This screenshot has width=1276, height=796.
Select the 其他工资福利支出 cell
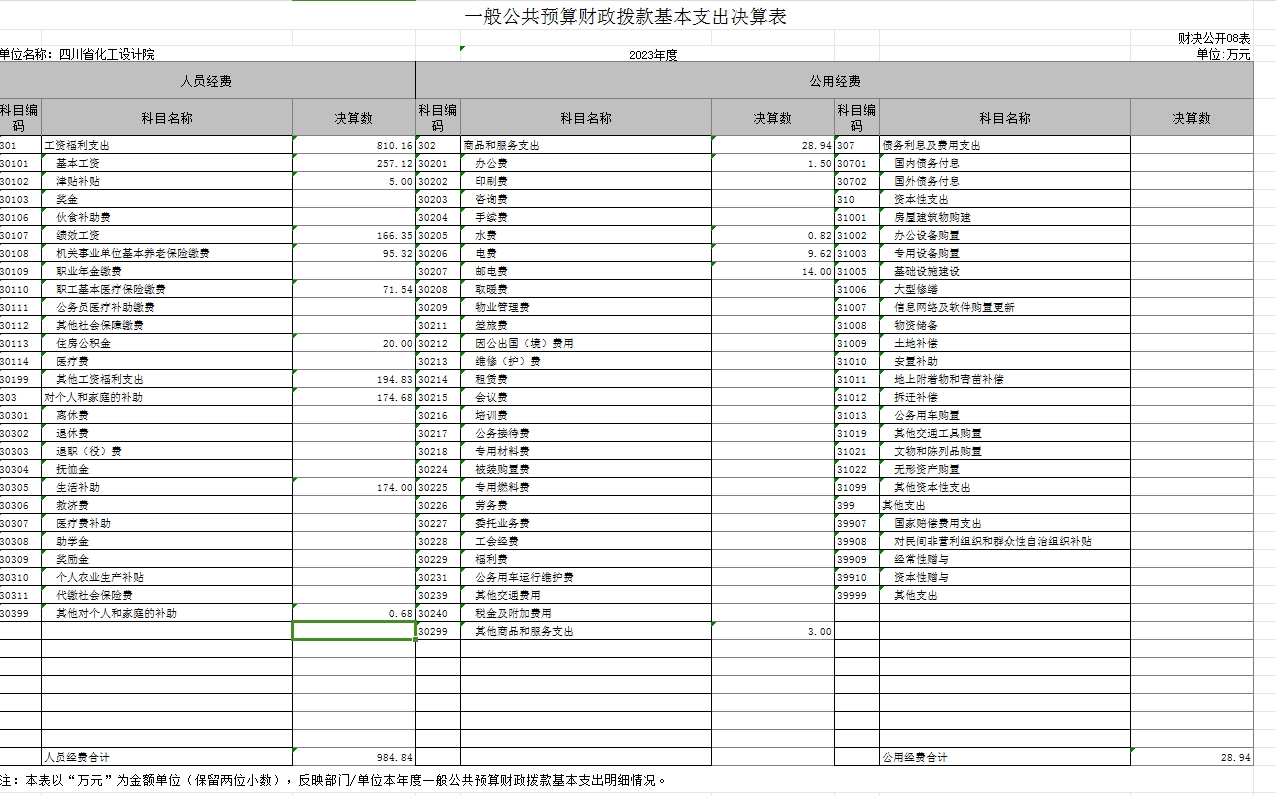coord(167,379)
